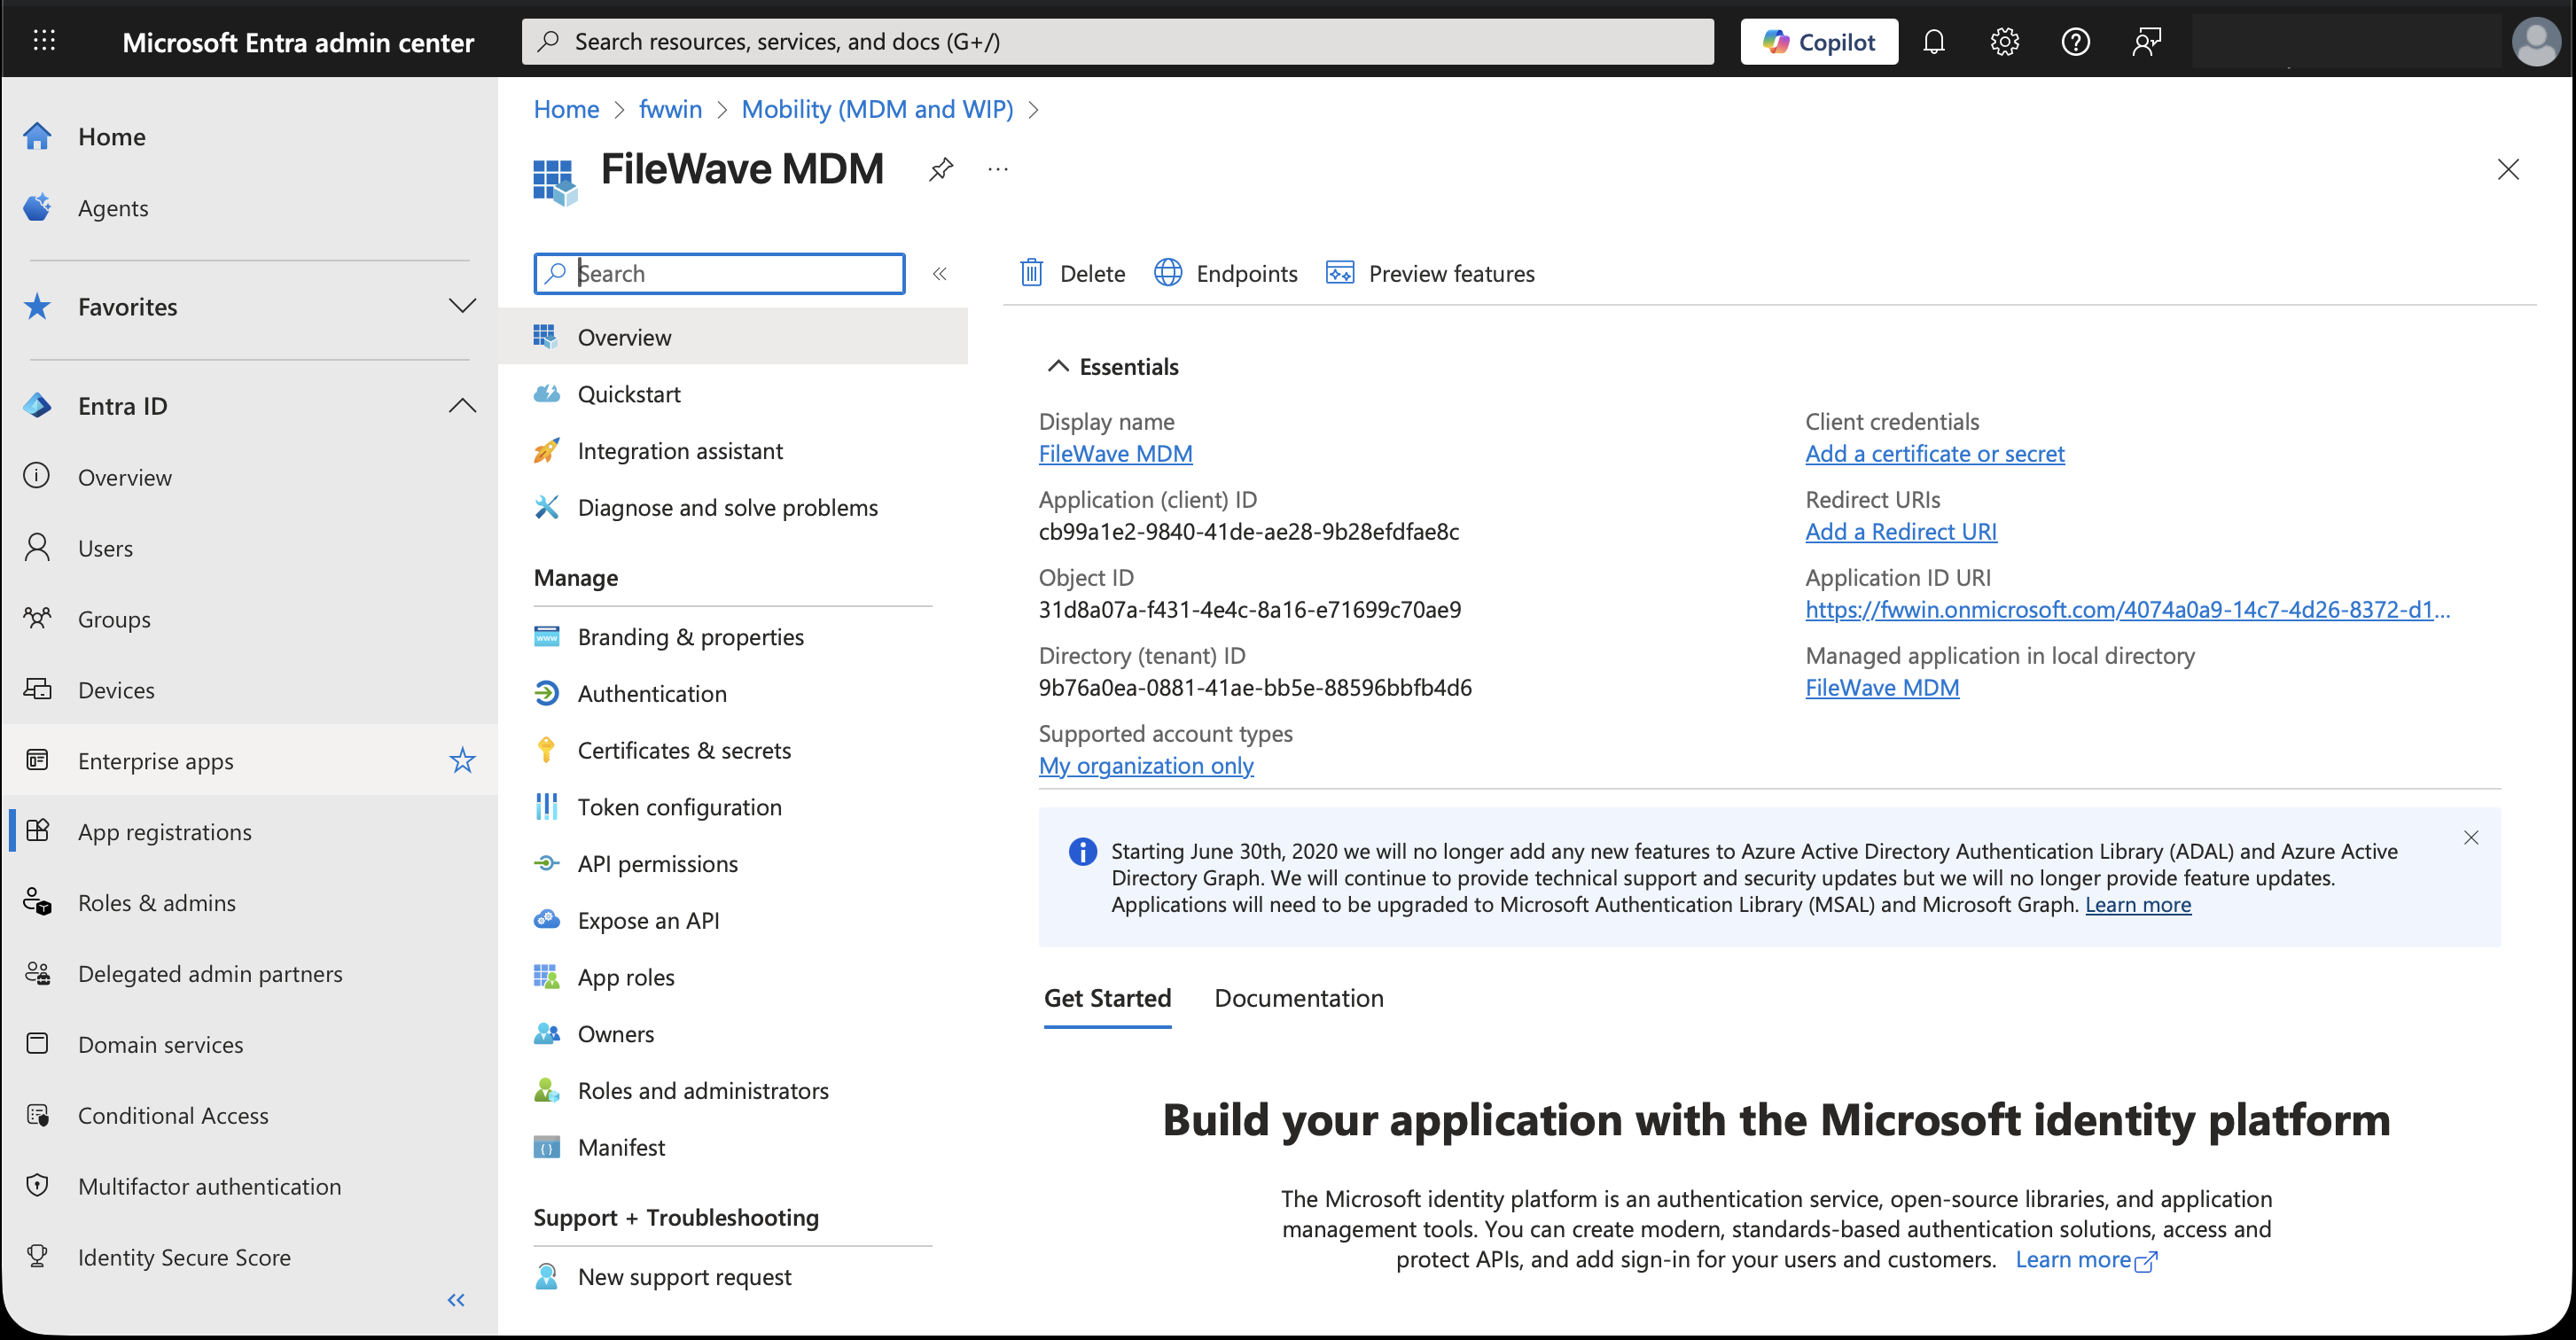This screenshot has width=2576, height=1340.
Task: Collapse the Essentials section
Action: point(1112,367)
